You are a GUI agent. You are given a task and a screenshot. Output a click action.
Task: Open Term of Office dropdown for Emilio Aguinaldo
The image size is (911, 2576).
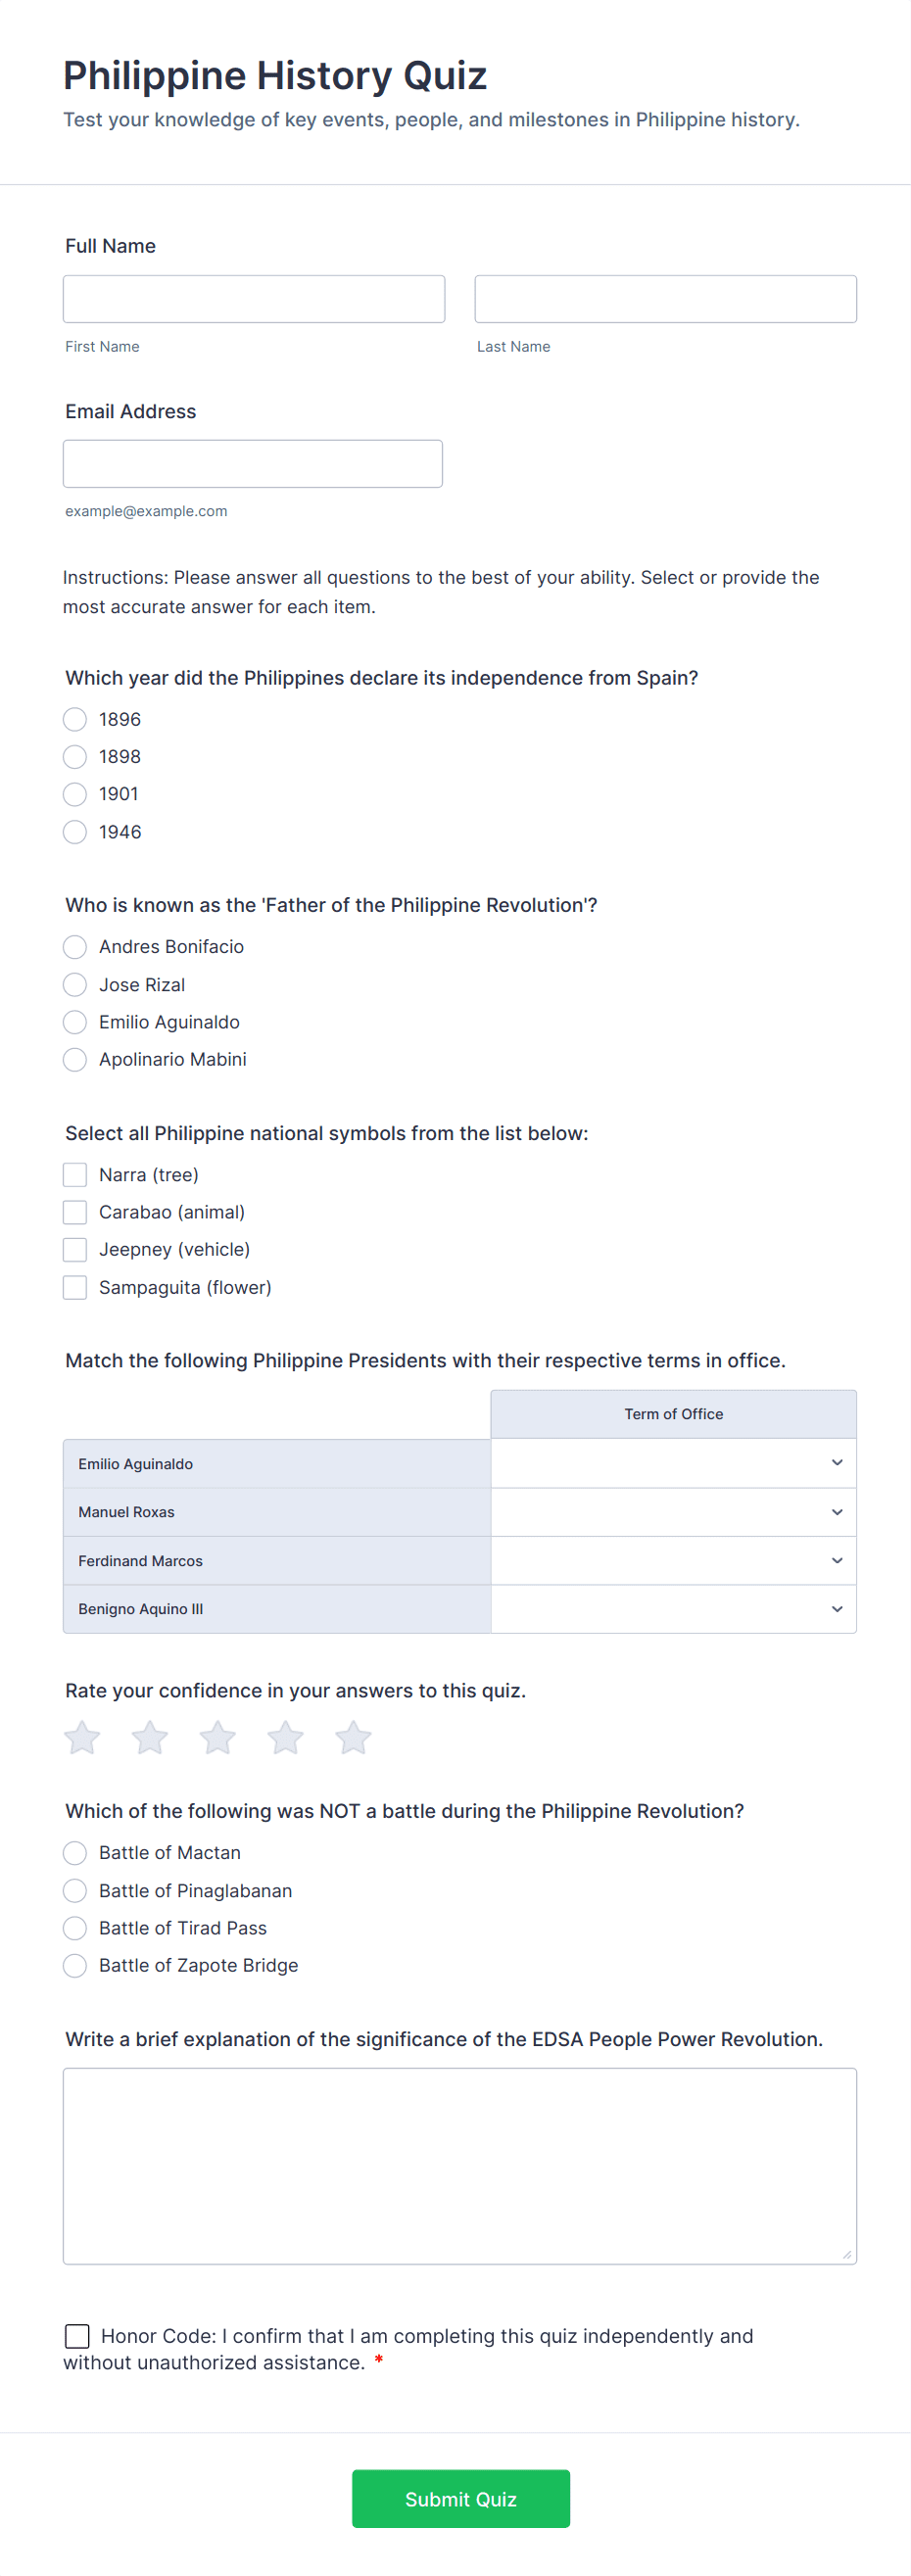click(x=673, y=1463)
